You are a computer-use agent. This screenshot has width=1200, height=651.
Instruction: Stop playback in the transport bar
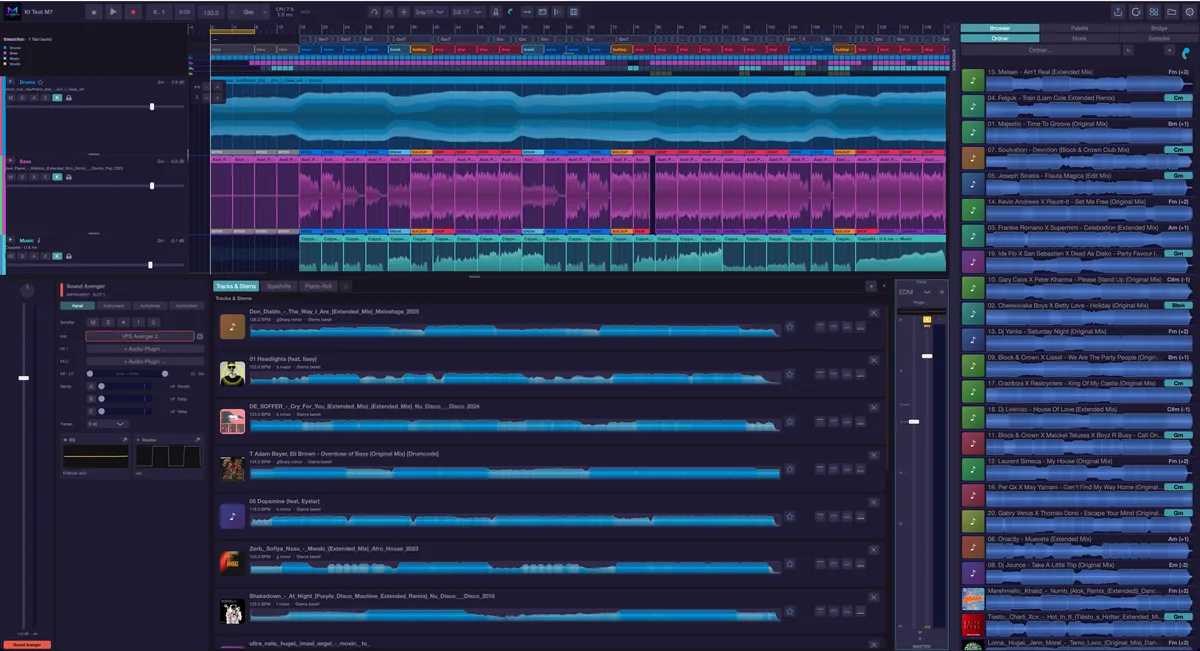coord(93,12)
